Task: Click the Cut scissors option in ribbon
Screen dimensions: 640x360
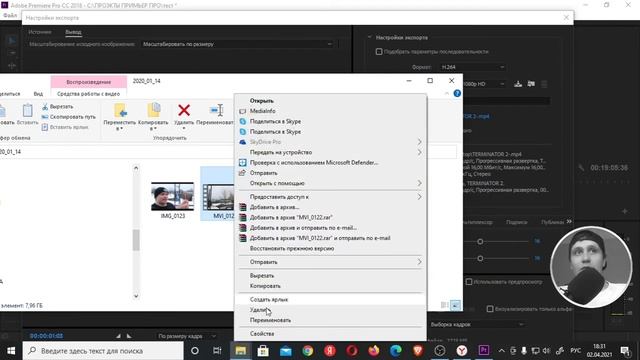Action: tap(58, 107)
